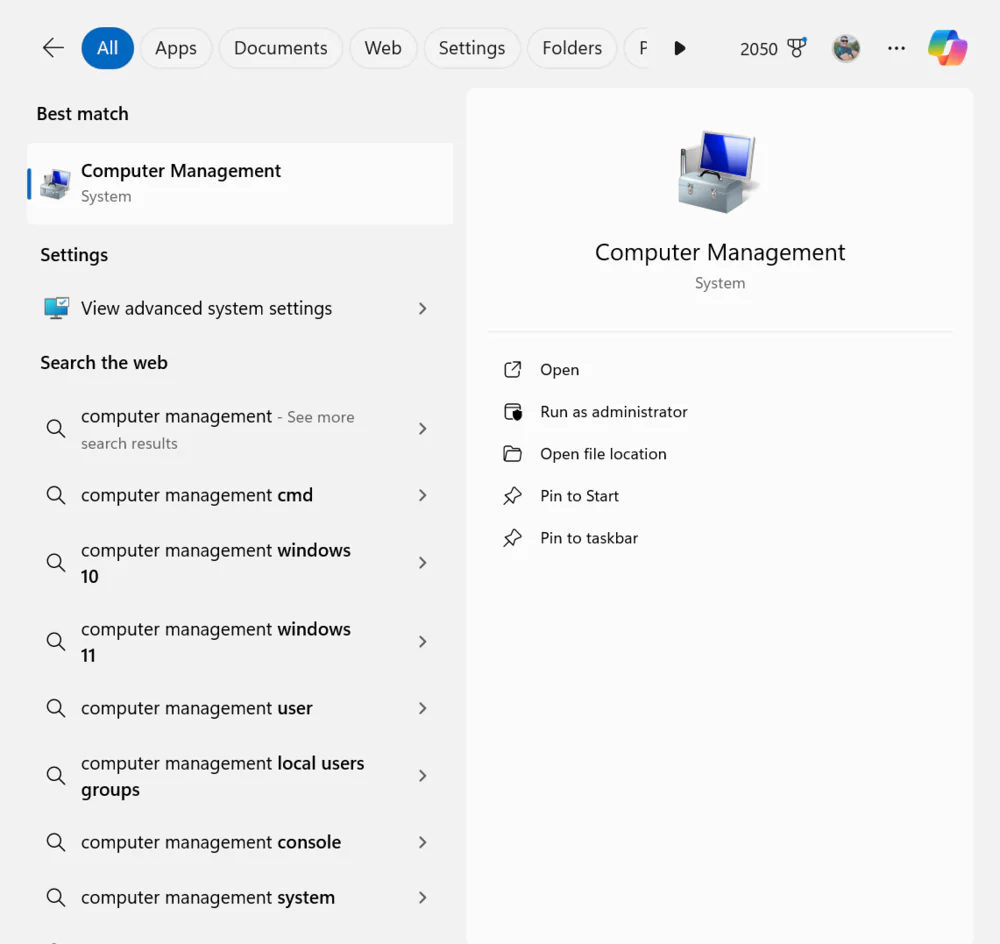The width and height of the screenshot is (1000, 944).
Task: Click See more search results text
Action: click(217, 430)
